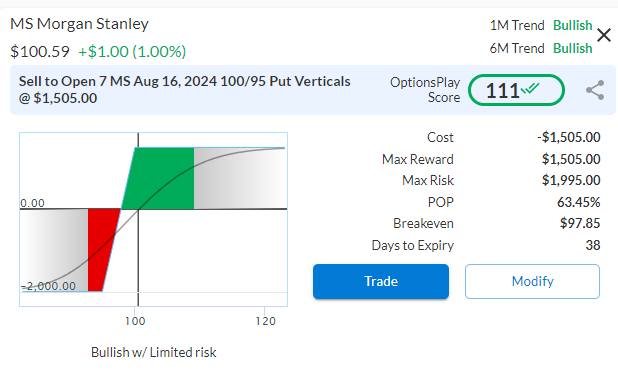
Task: Click the 120 mark on chart axis
Action: (x=265, y=321)
